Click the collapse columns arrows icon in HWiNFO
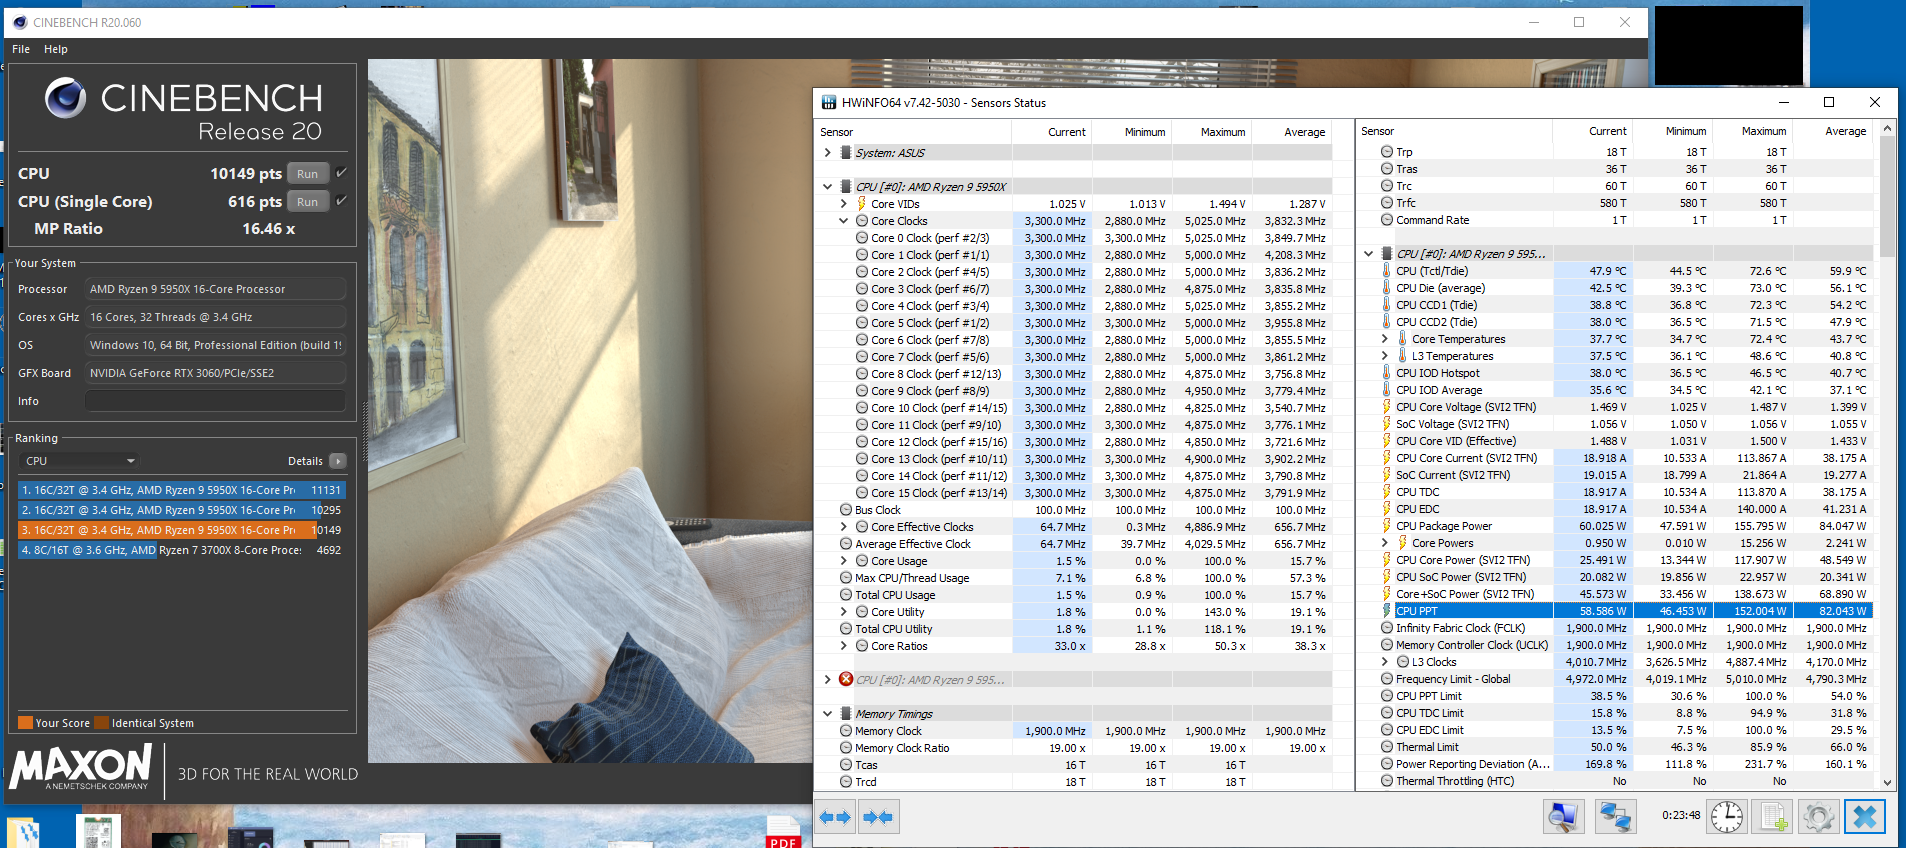This screenshot has width=1906, height=848. [x=877, y=817]
